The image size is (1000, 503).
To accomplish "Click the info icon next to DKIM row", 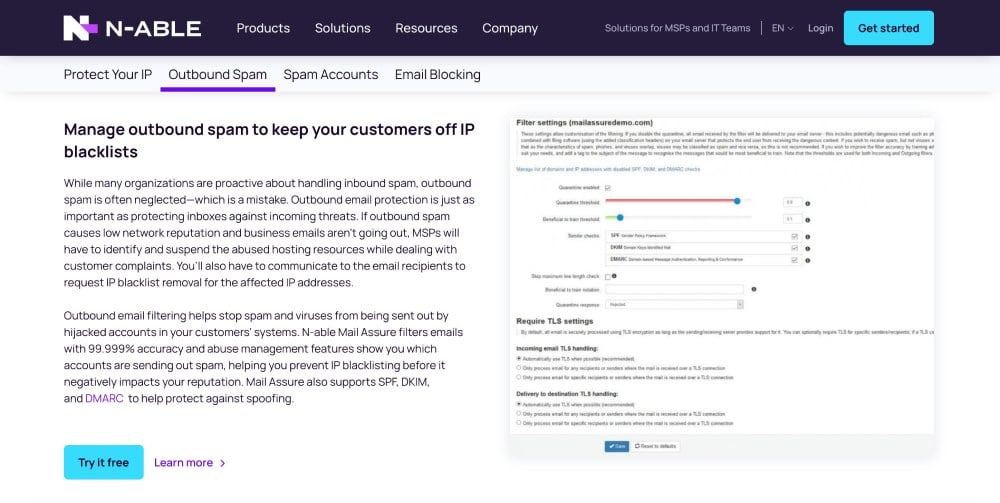I will tap(807, 249).
